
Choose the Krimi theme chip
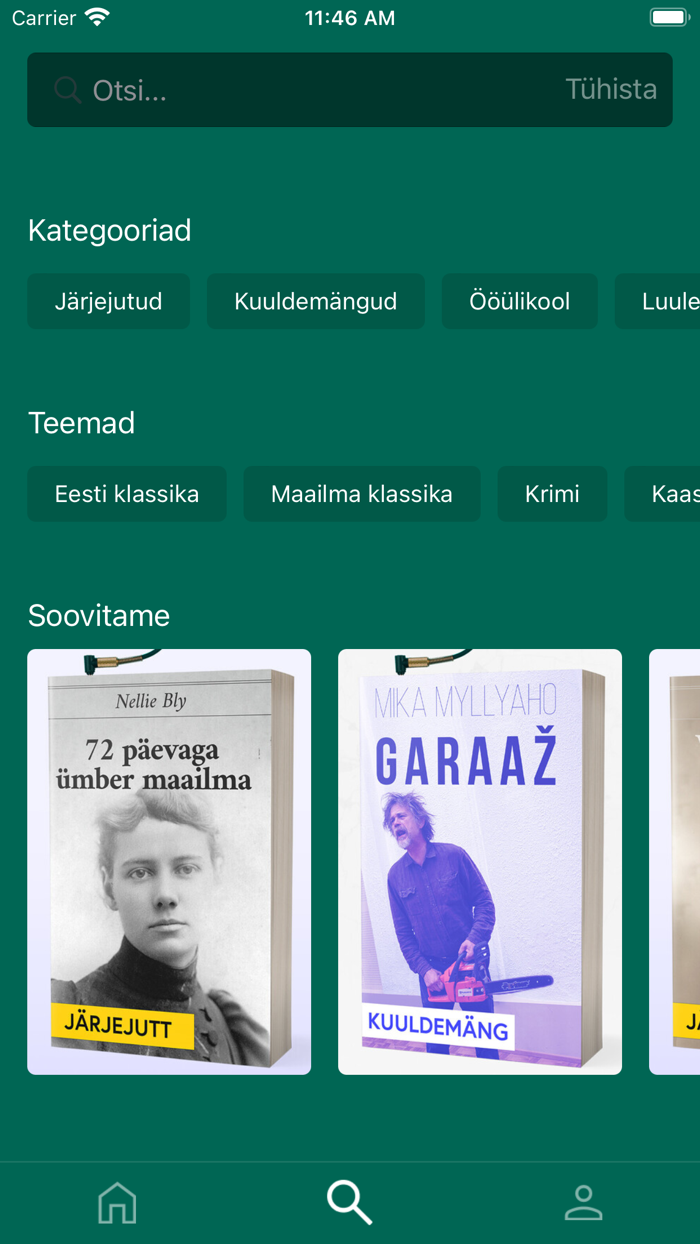coord(553,494)
